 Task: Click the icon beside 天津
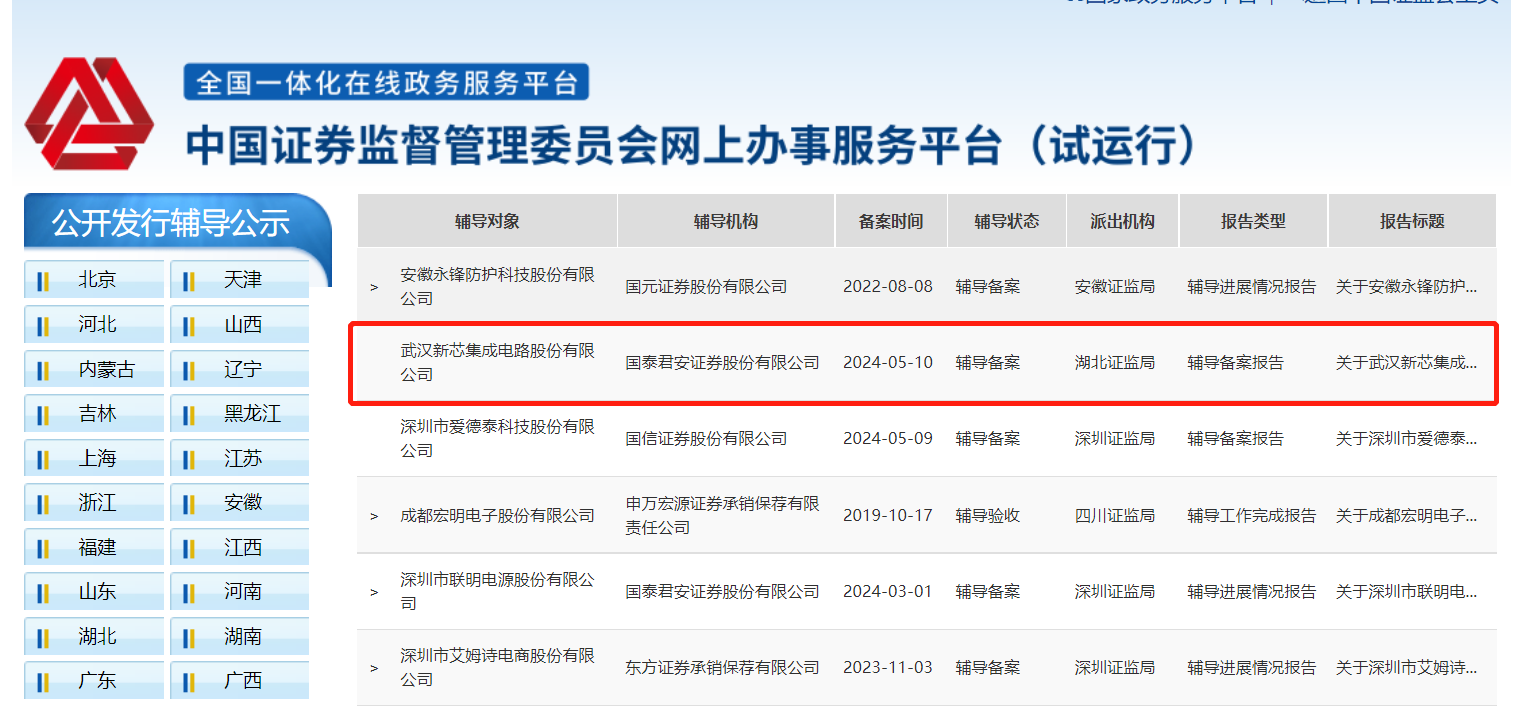tap(189, 281)
